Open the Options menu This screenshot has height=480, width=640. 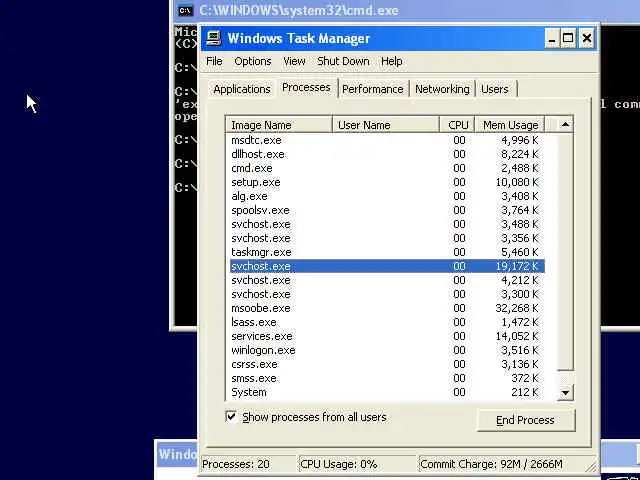pyautogui.click(x=253, y=61)
